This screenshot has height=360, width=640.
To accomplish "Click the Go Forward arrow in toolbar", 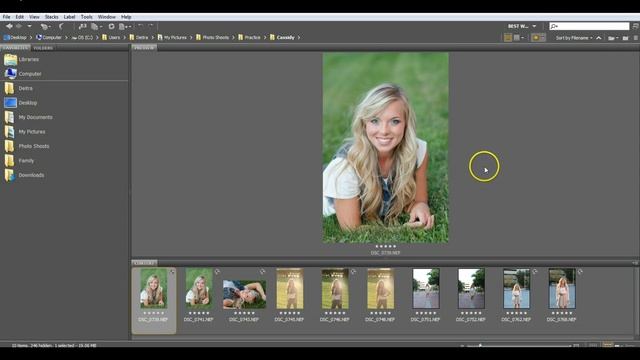I will point(19,26).
